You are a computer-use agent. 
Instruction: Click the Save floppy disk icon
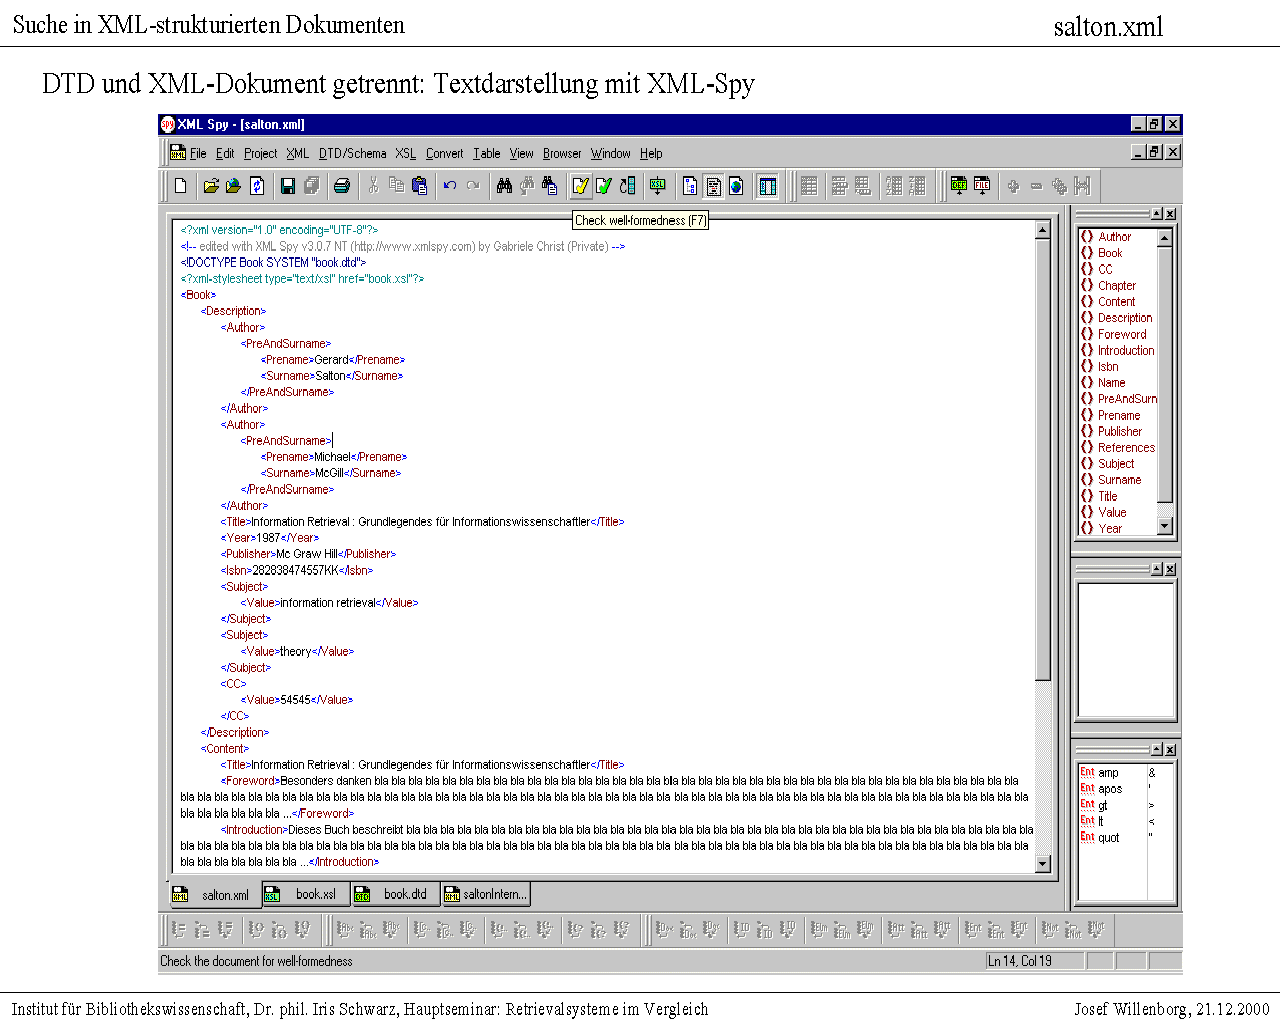click(288, 186)
